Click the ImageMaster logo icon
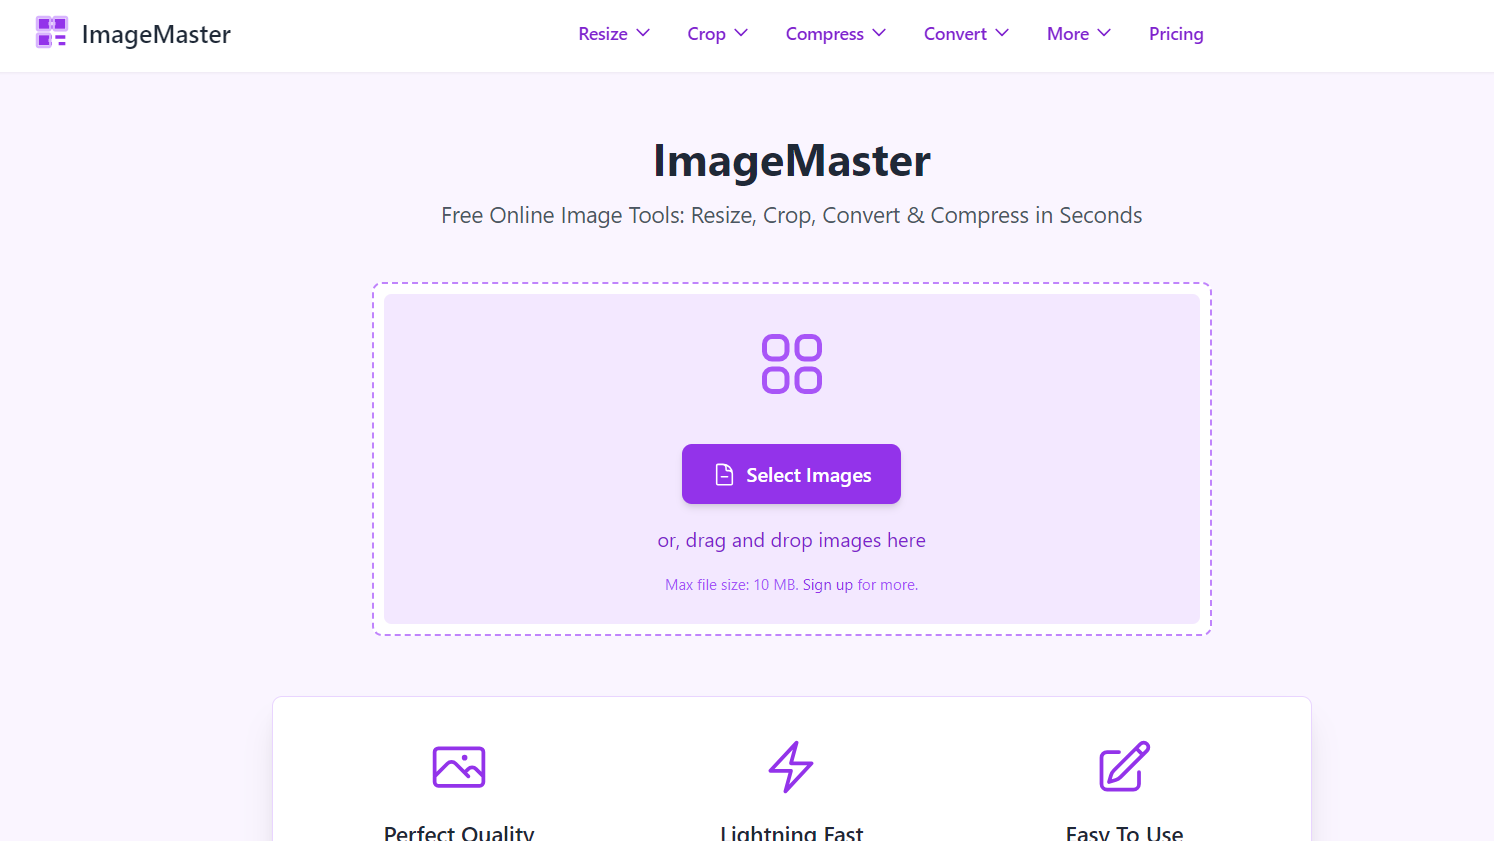The width and height of the screenshot is (1494, 841). (52, 33)
